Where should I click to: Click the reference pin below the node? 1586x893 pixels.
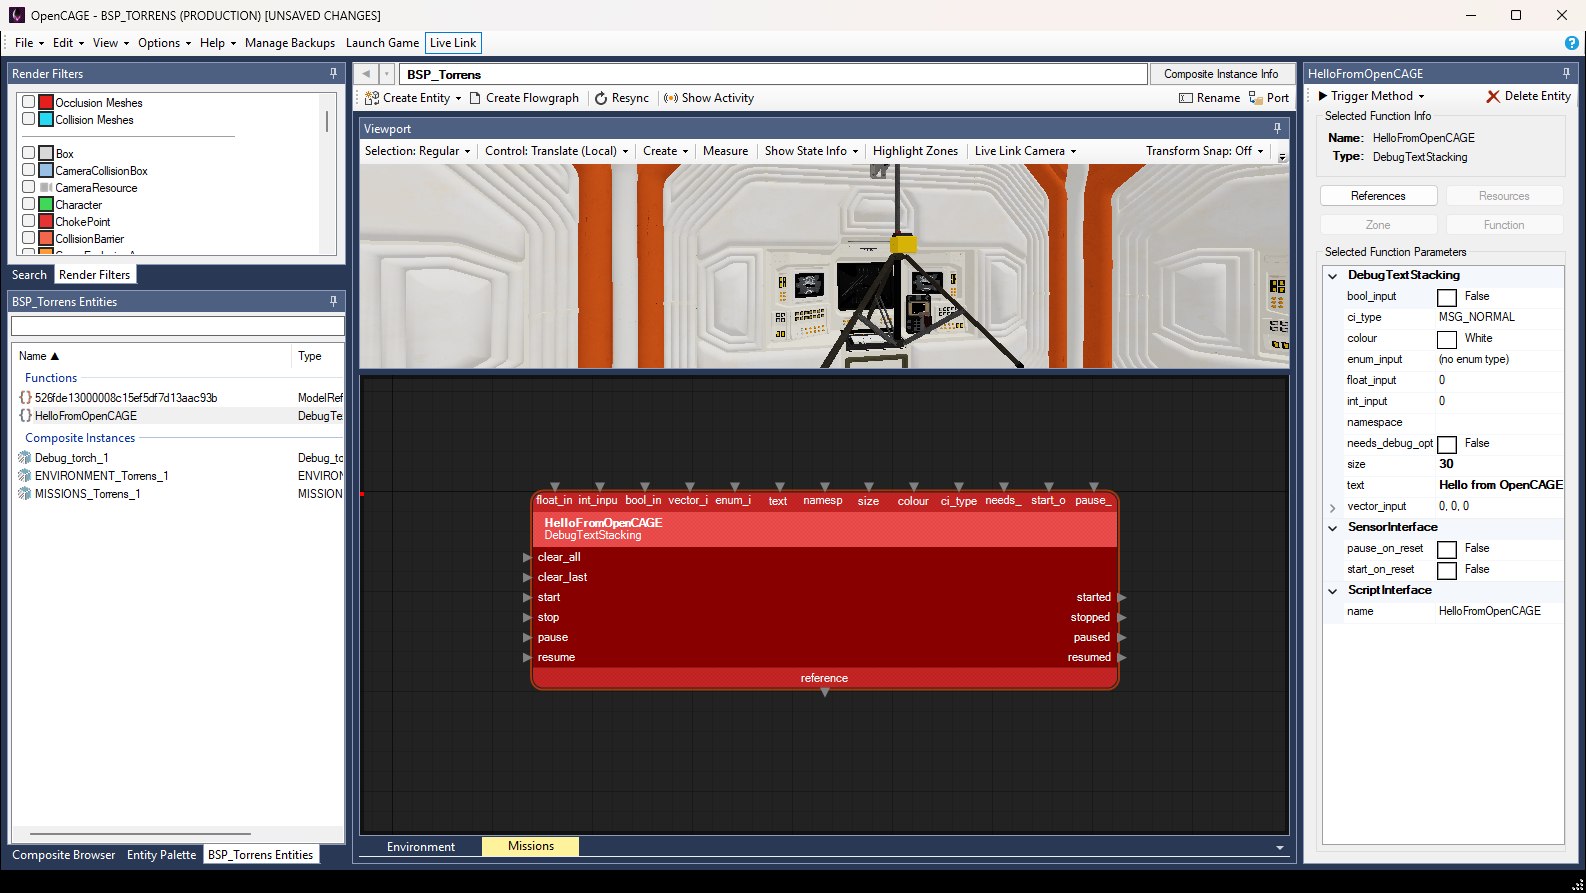click(824, 693)
